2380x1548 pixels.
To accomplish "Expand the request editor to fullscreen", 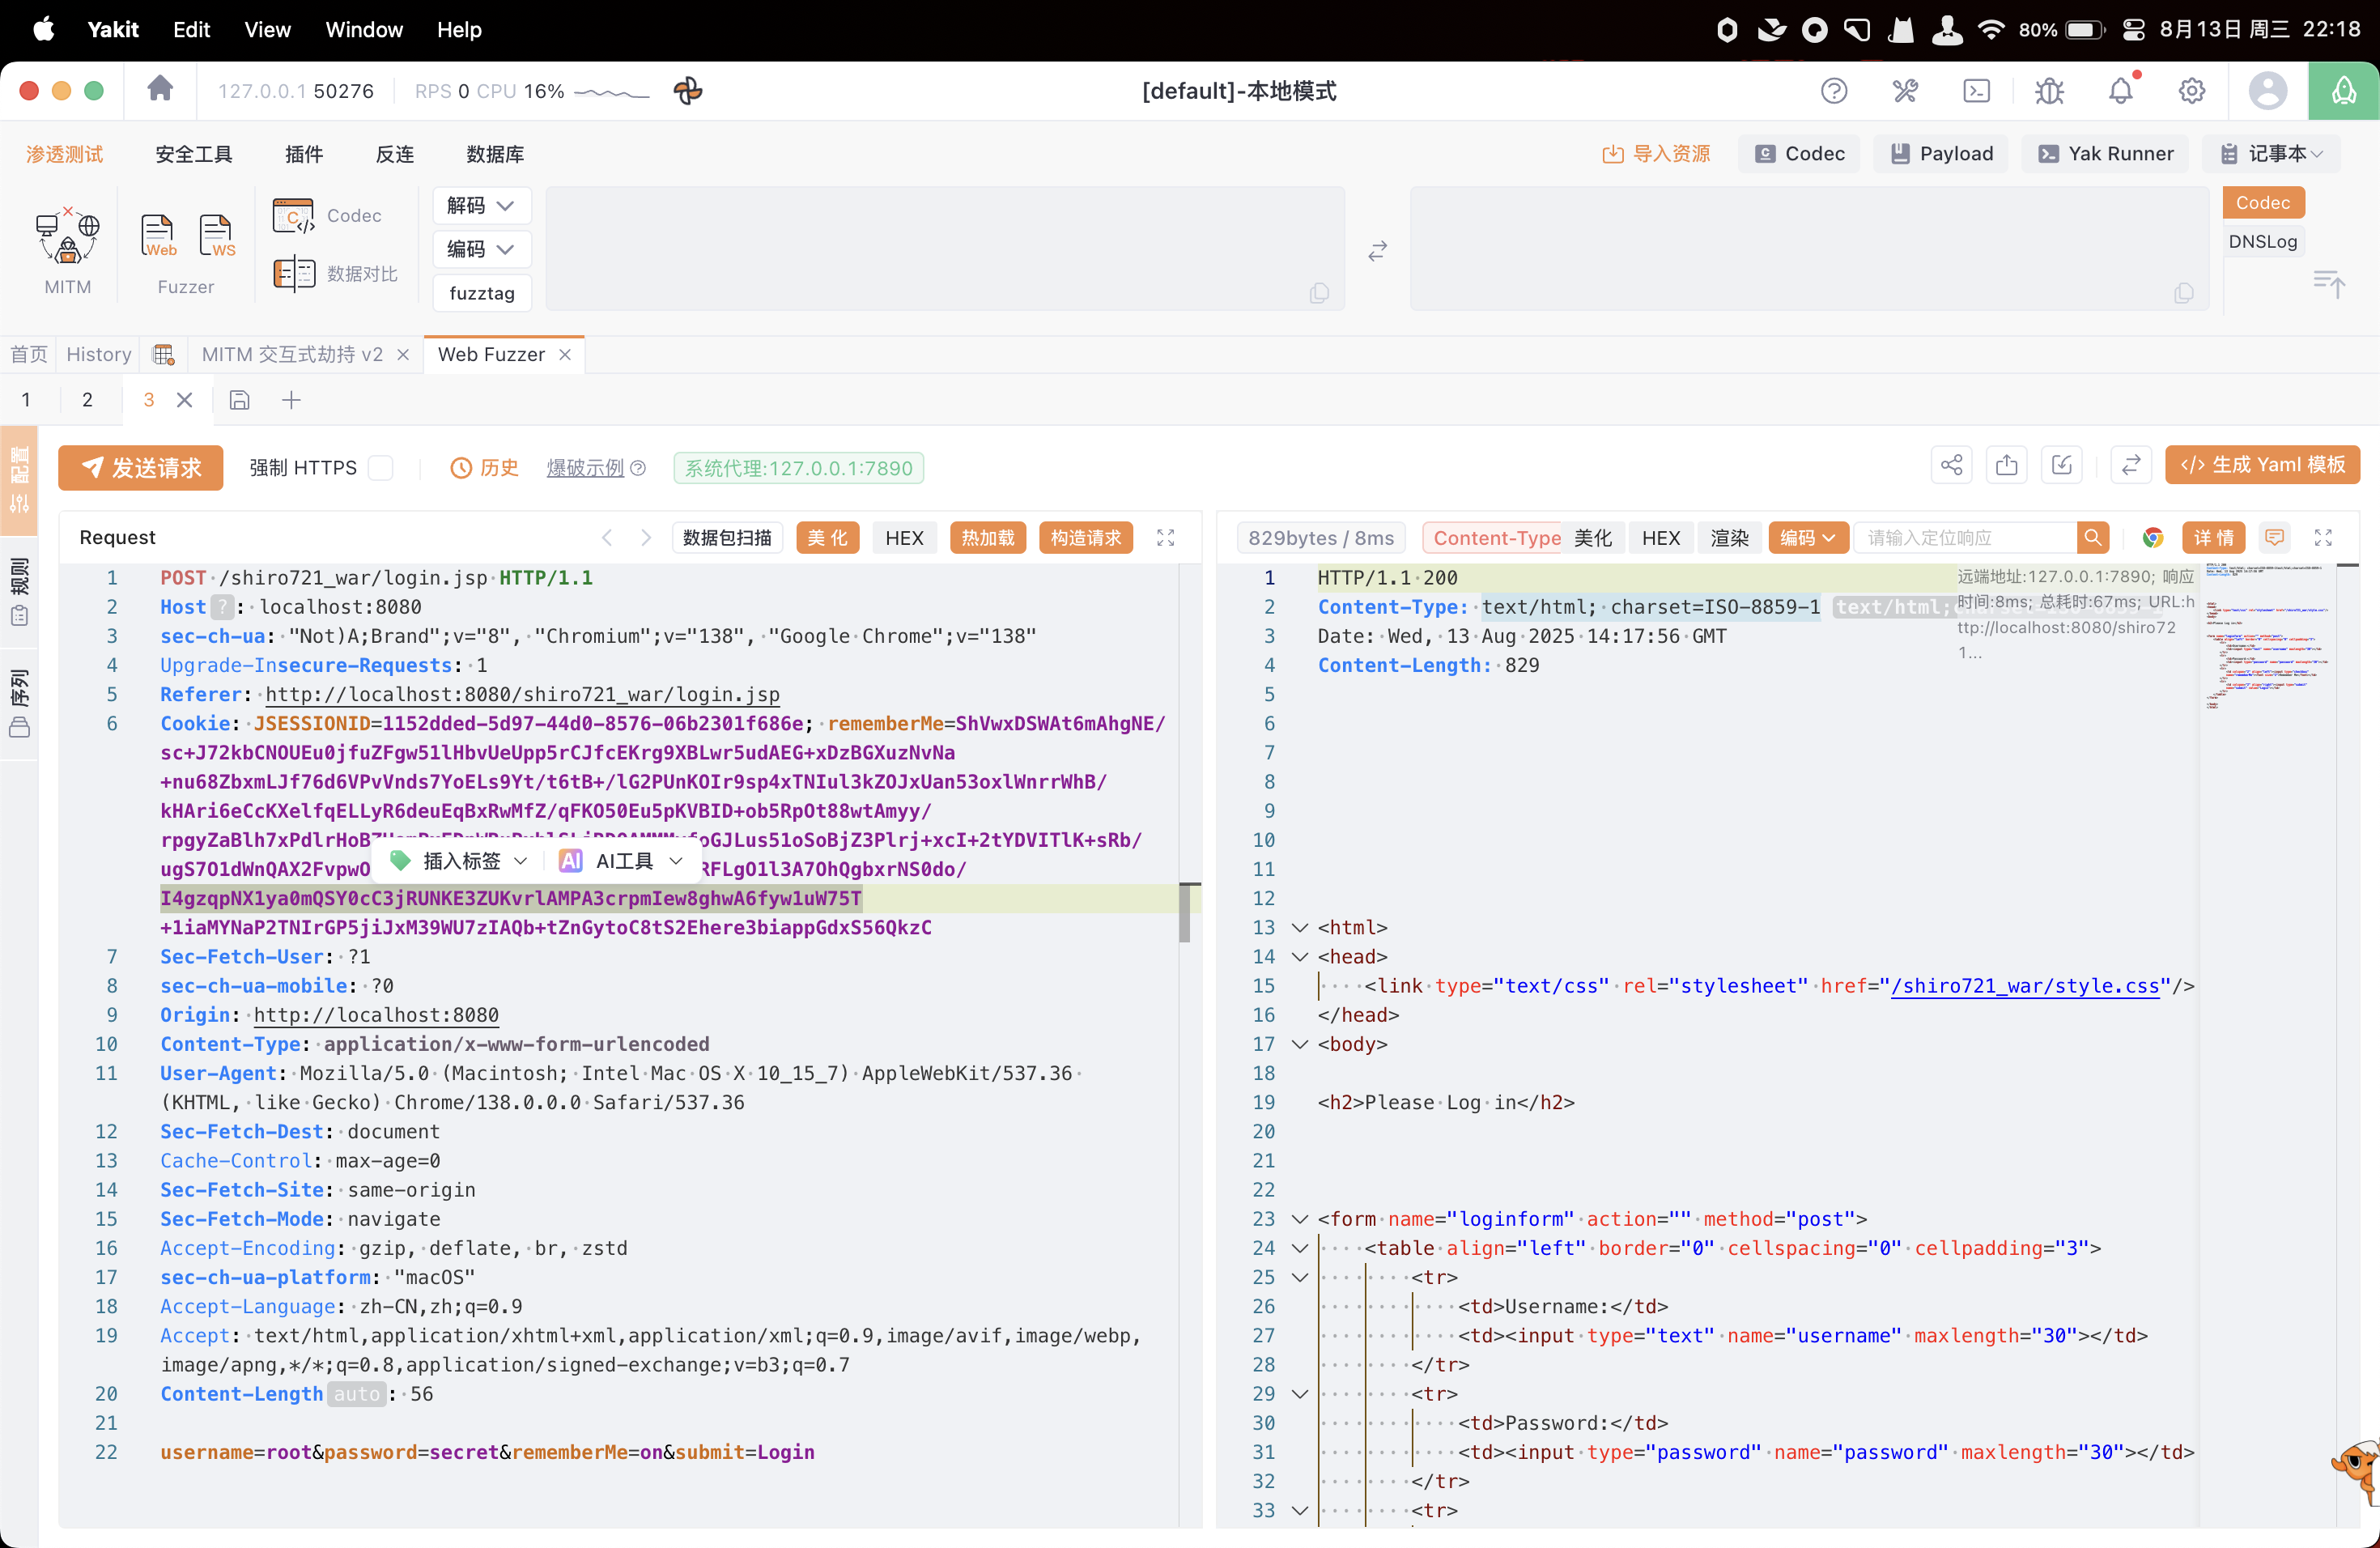I will pos(1166,538).
